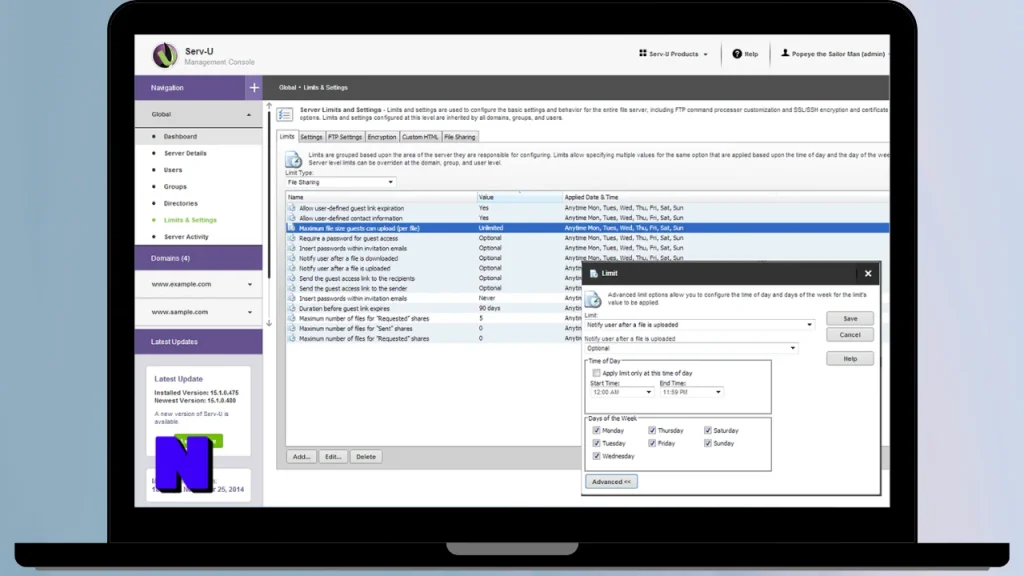Open Help via the question mark icon

tap(737, 54)
